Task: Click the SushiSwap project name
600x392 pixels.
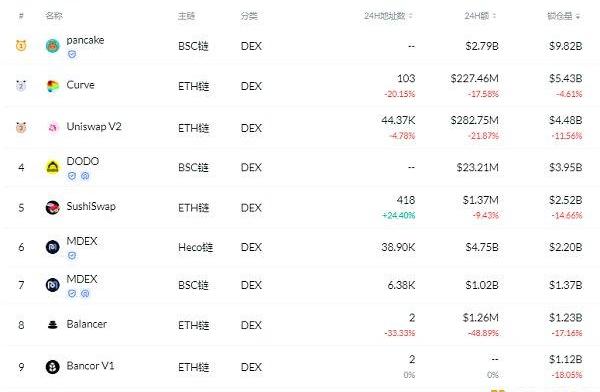Action: 91,206
